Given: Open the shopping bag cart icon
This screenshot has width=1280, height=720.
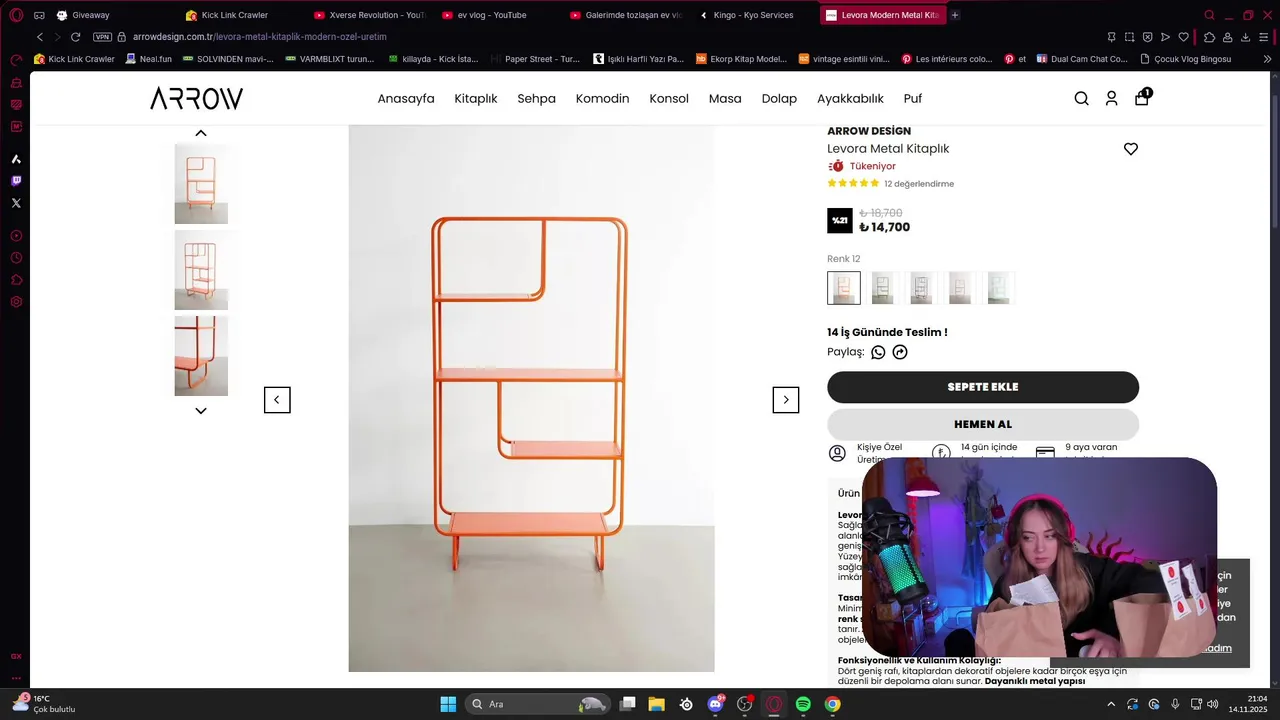Looking at the screenshot, I should click(1142, 97).
